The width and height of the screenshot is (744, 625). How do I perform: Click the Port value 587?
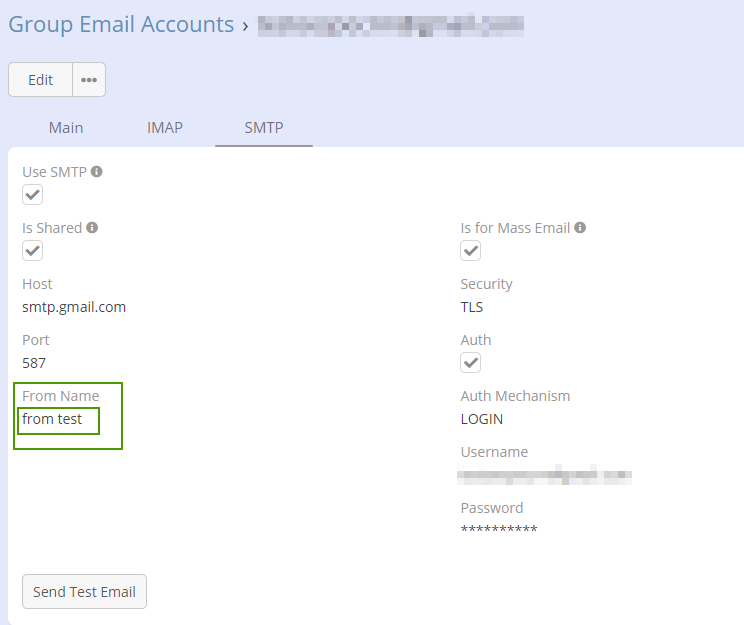point(34,363)
